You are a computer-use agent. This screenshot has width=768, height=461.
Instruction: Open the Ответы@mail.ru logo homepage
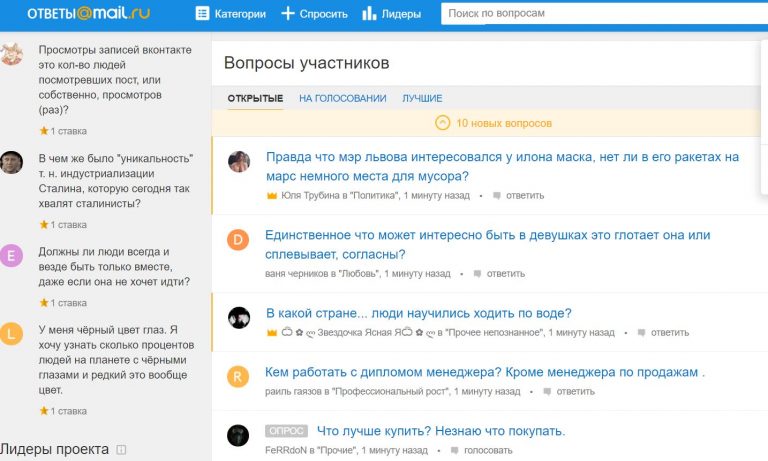[x=89, y=13]
